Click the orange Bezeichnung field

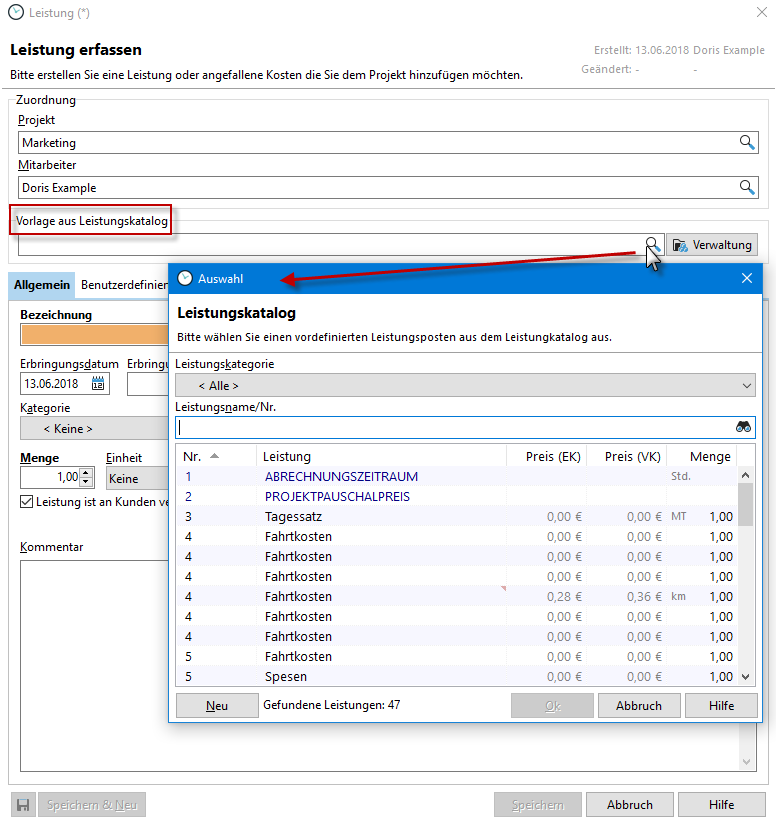point(93,334)
